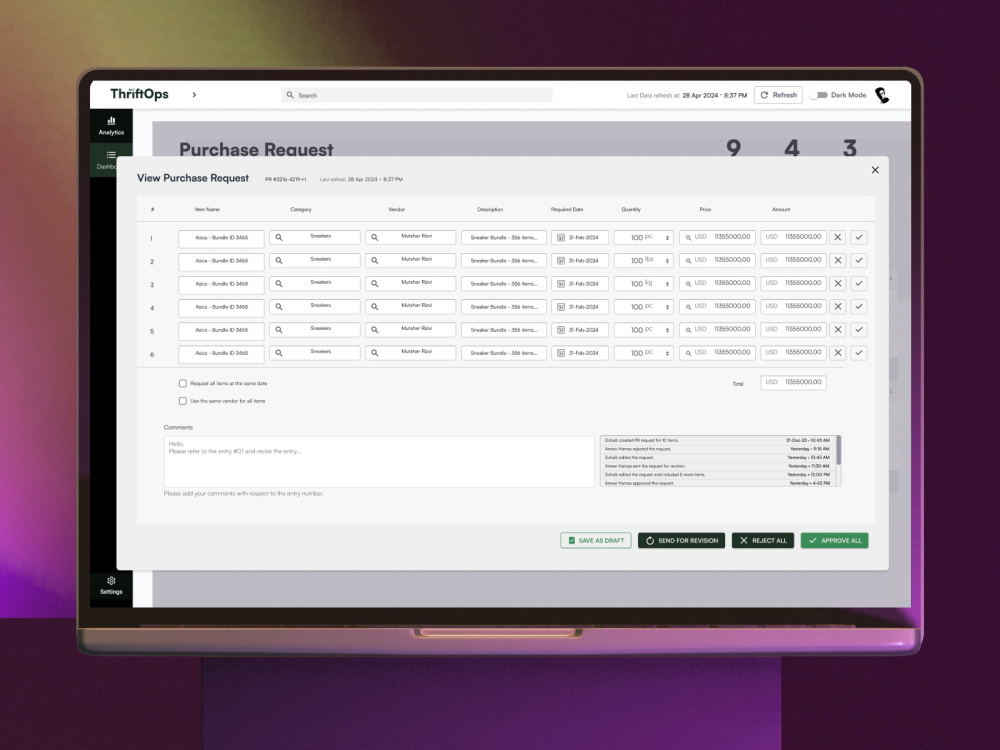The image size is (1000, 750).
Task: Click the Refresh button
Action: (778, 95)
